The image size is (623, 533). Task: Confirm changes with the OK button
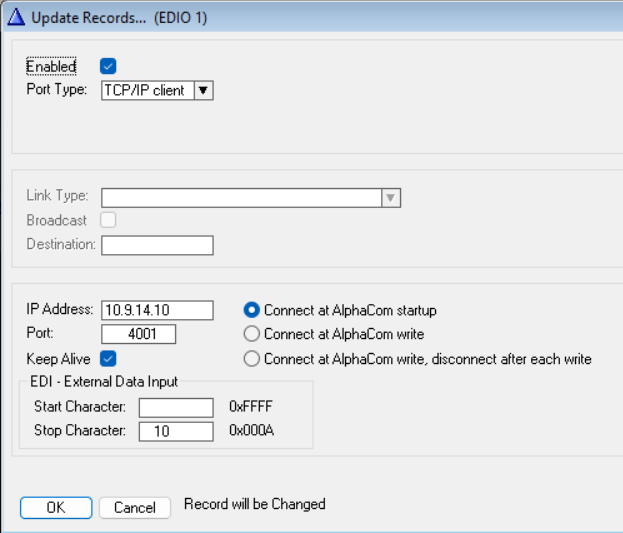pyautogui.click(x=56, y=508)
